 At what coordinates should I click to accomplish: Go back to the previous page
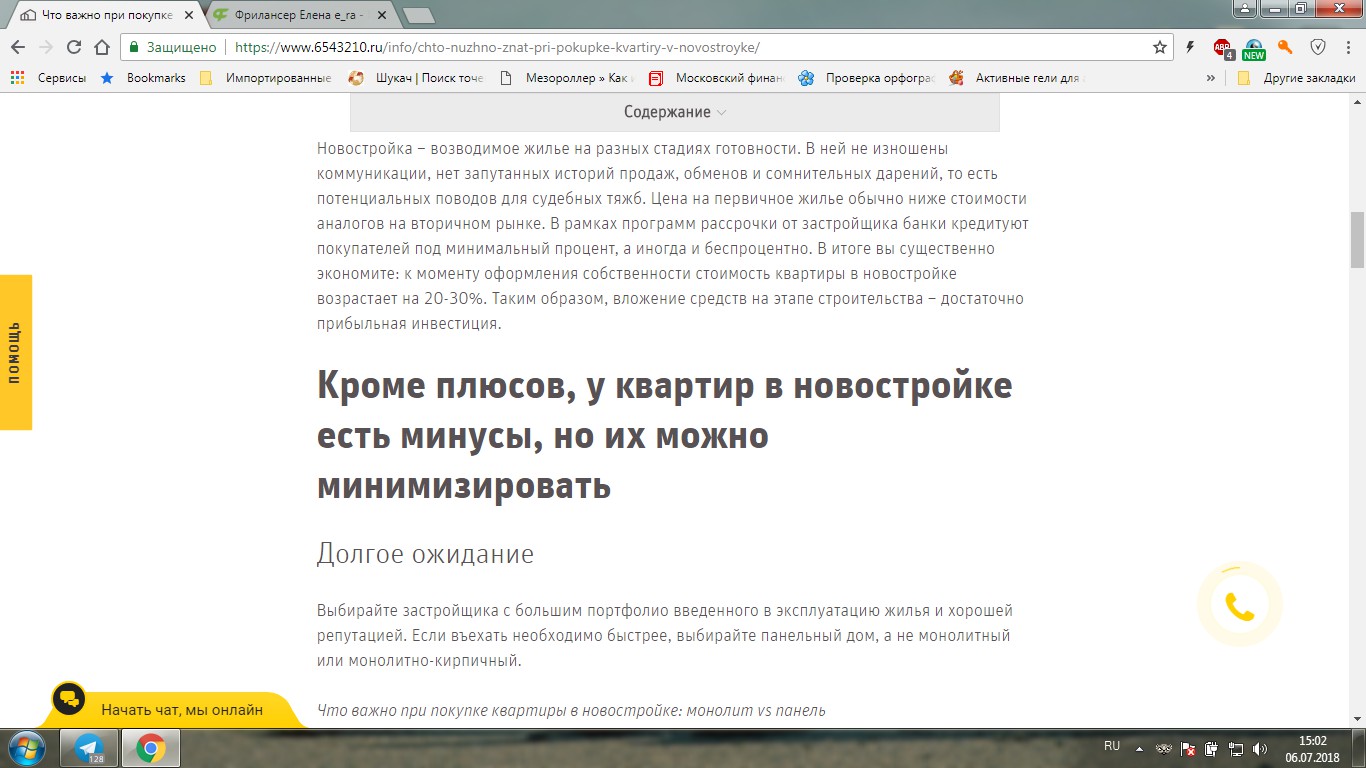point(18,47)
